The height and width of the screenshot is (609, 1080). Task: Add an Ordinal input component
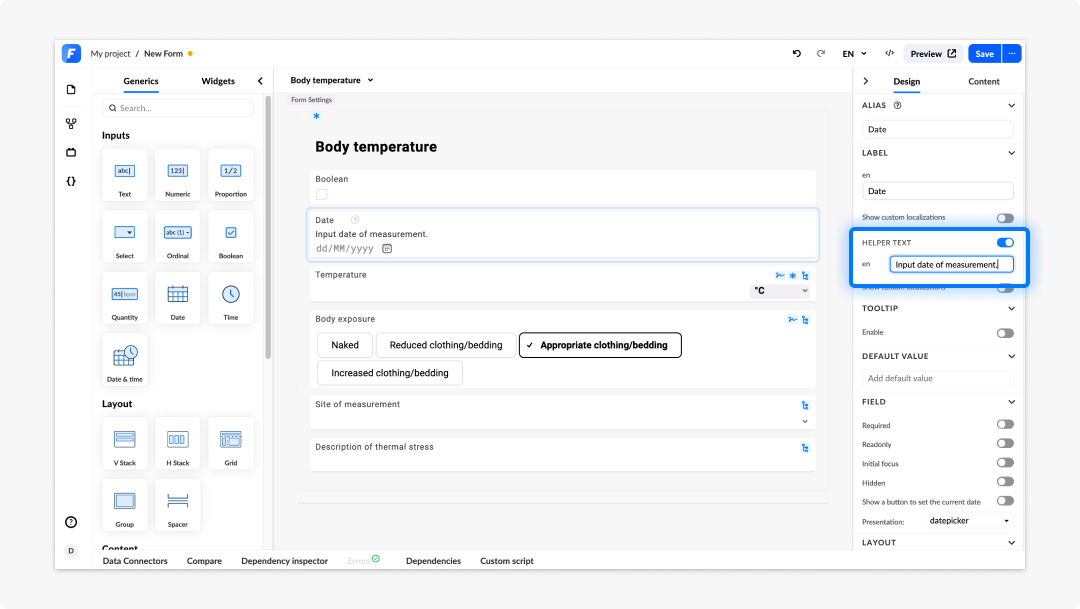point(178,237)
